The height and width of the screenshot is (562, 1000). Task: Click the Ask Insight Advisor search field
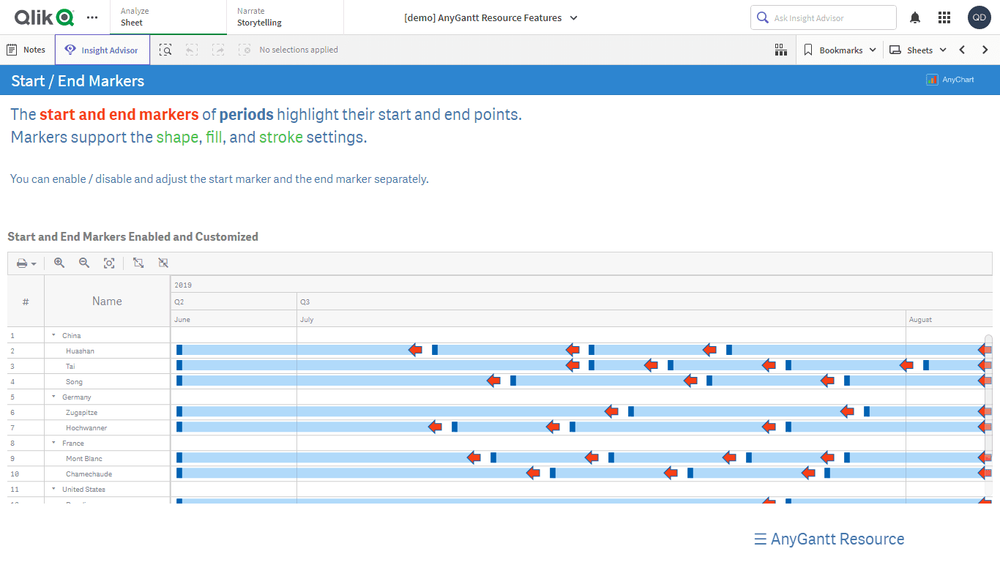pos(823,18)
